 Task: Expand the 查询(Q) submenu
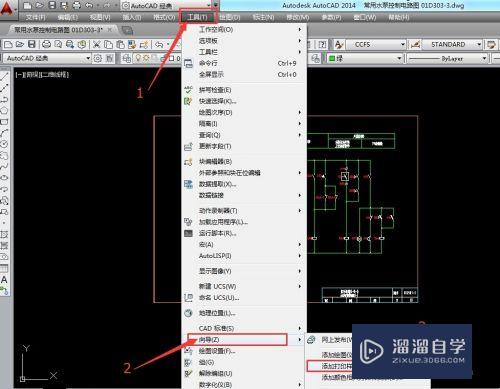244,135
